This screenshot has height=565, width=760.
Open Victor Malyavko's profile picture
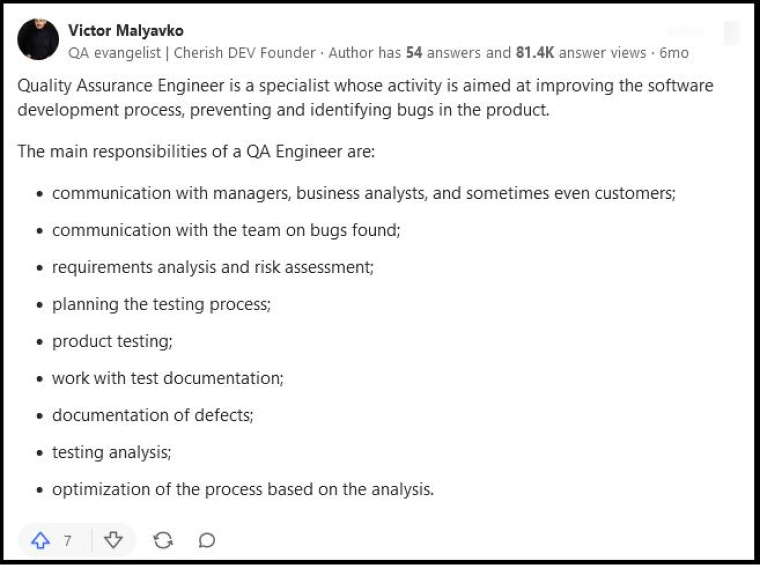coord(38,39)
